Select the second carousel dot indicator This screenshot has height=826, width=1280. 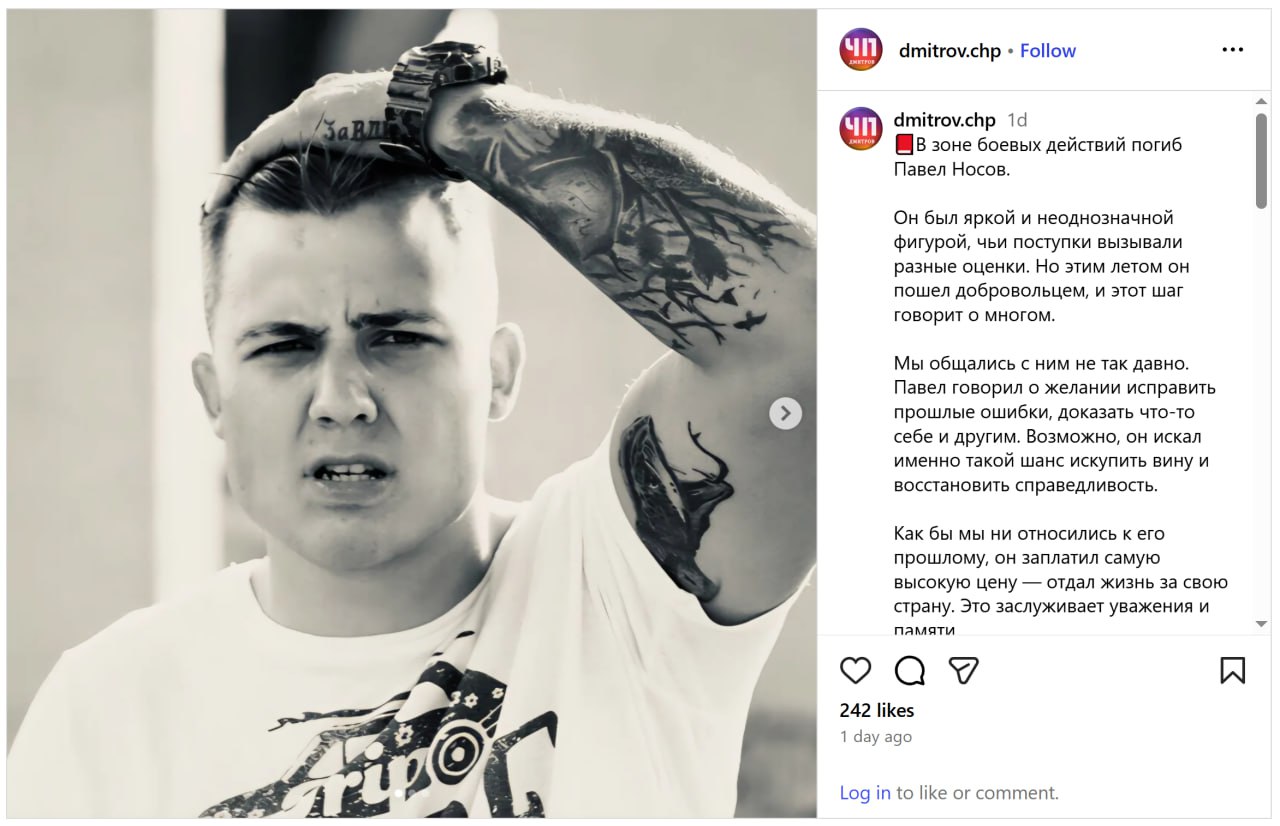pos(409,793)
